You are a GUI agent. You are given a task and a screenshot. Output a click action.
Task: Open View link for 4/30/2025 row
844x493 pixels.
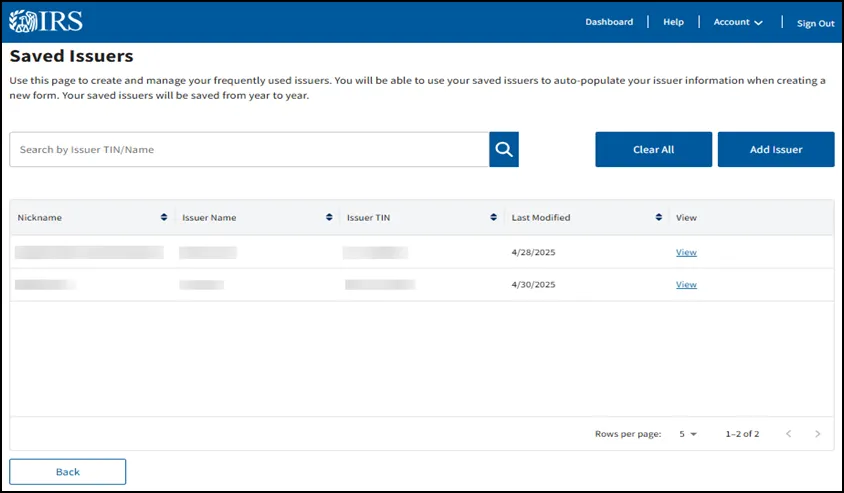coord(686,285)
